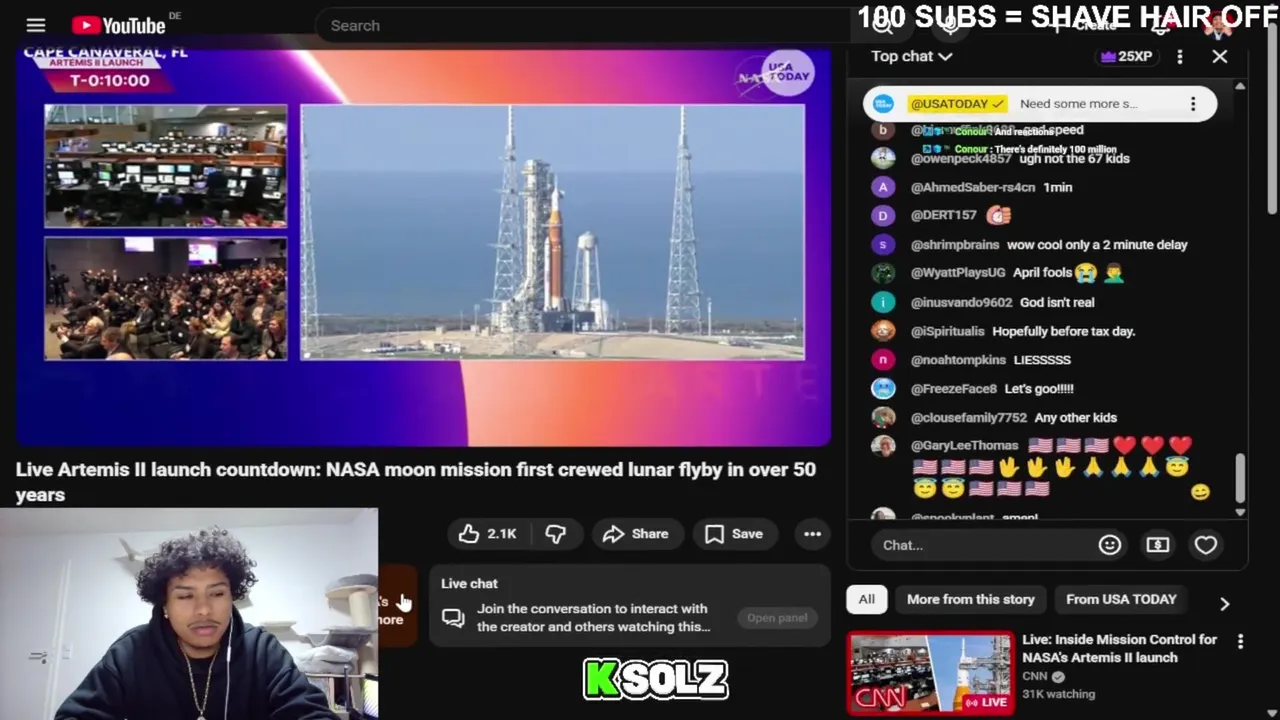Viewport: 1280px width, 720px height.
Task: Click the video title text
Action: click(x=416, y=482)
